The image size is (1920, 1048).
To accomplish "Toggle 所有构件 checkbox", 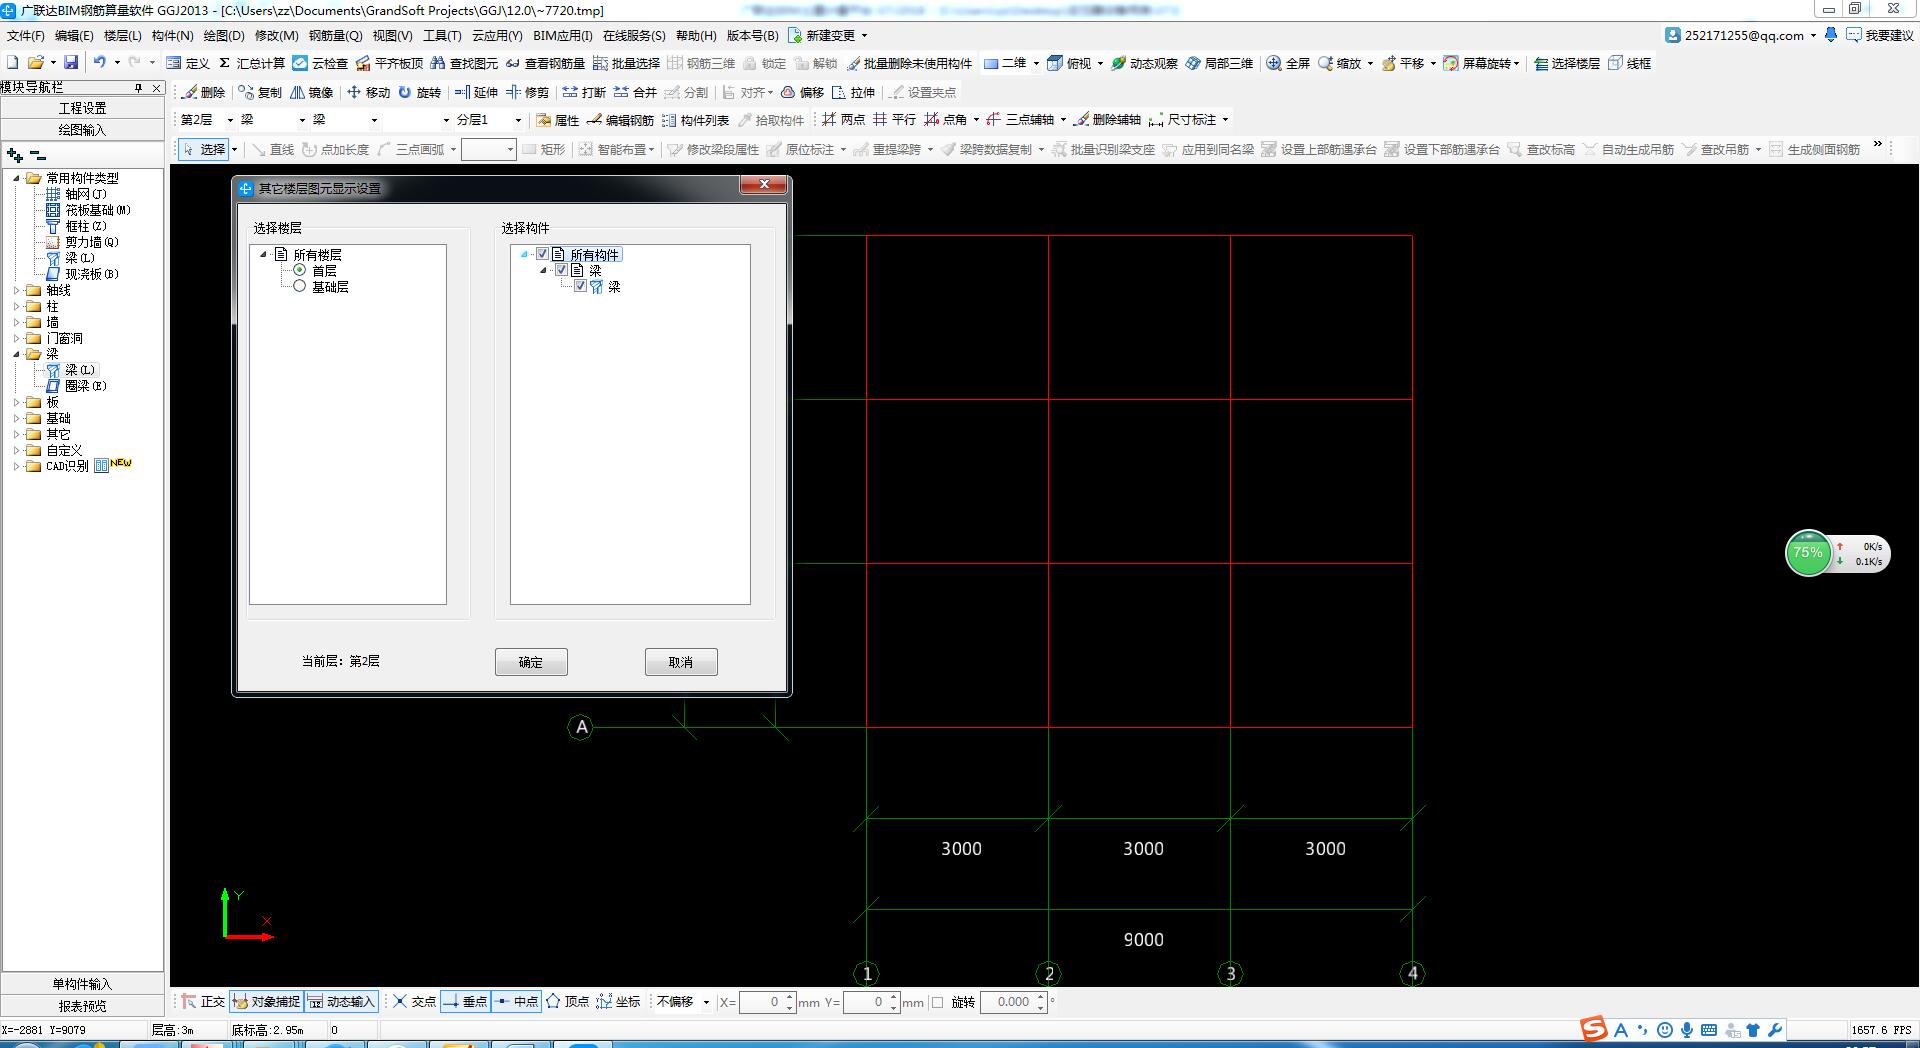I will 542,254.
